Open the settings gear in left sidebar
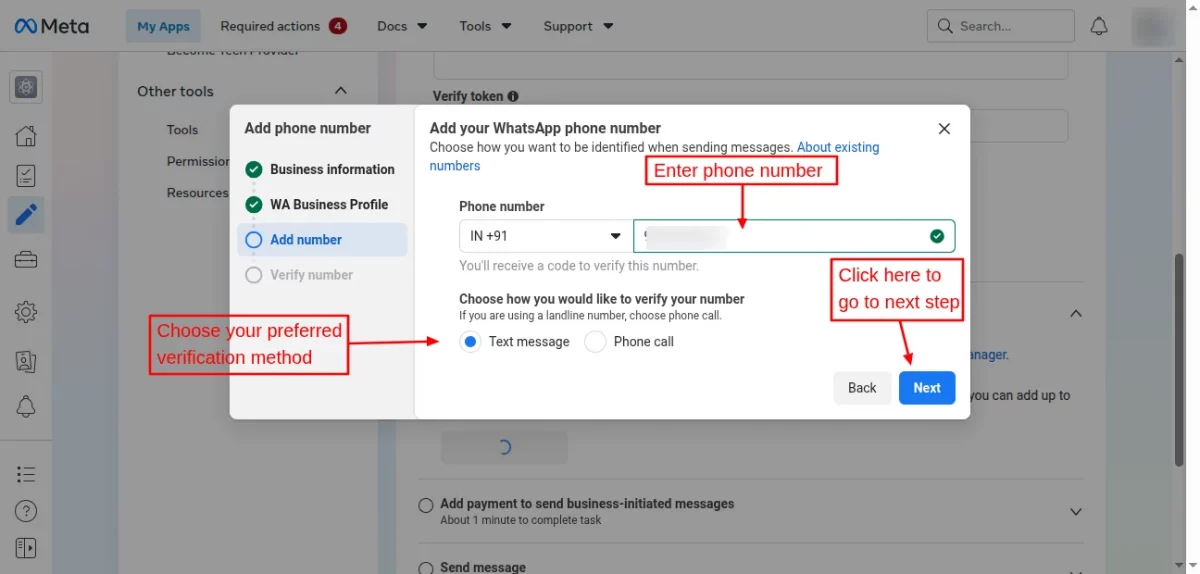This screenshot has width=1200, height=574. click(x=26, y=311)
